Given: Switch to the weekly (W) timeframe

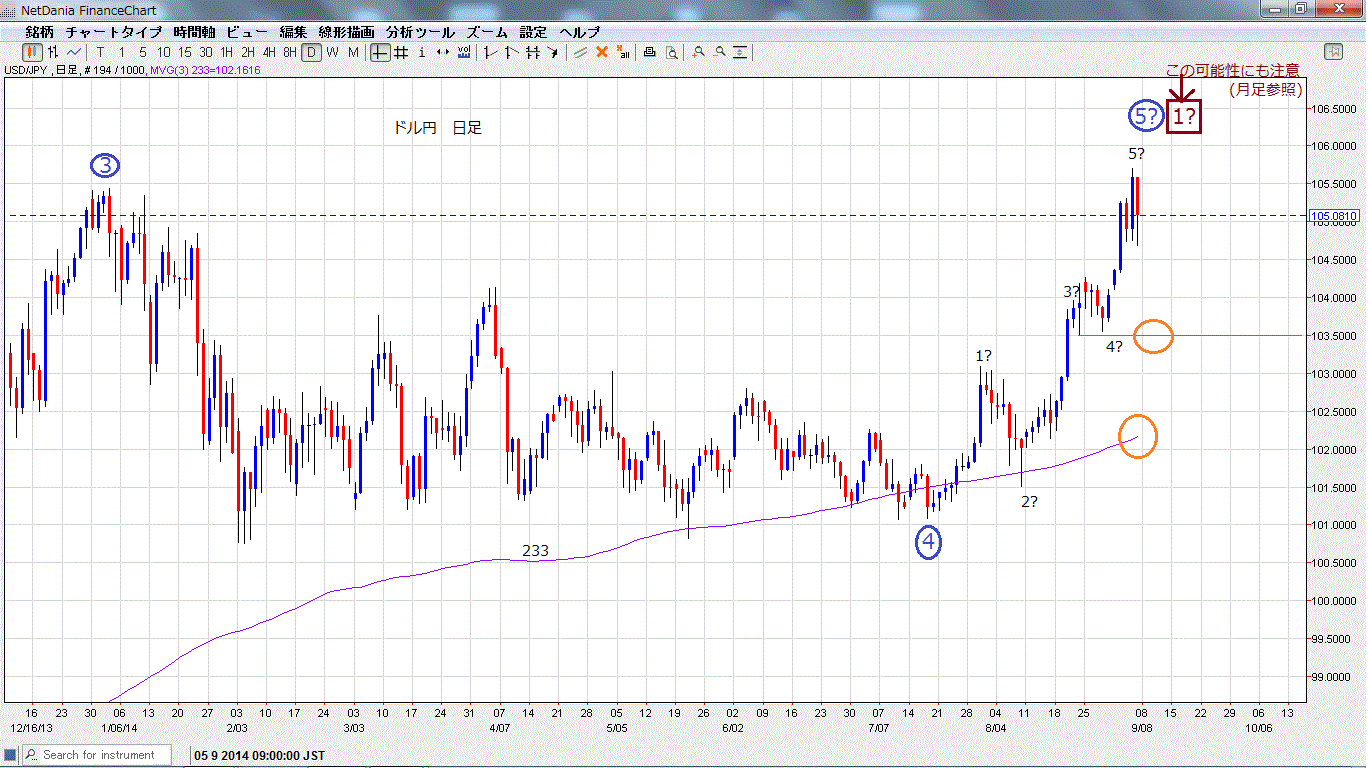Looking at the screenshot, I should coord(332,52).
